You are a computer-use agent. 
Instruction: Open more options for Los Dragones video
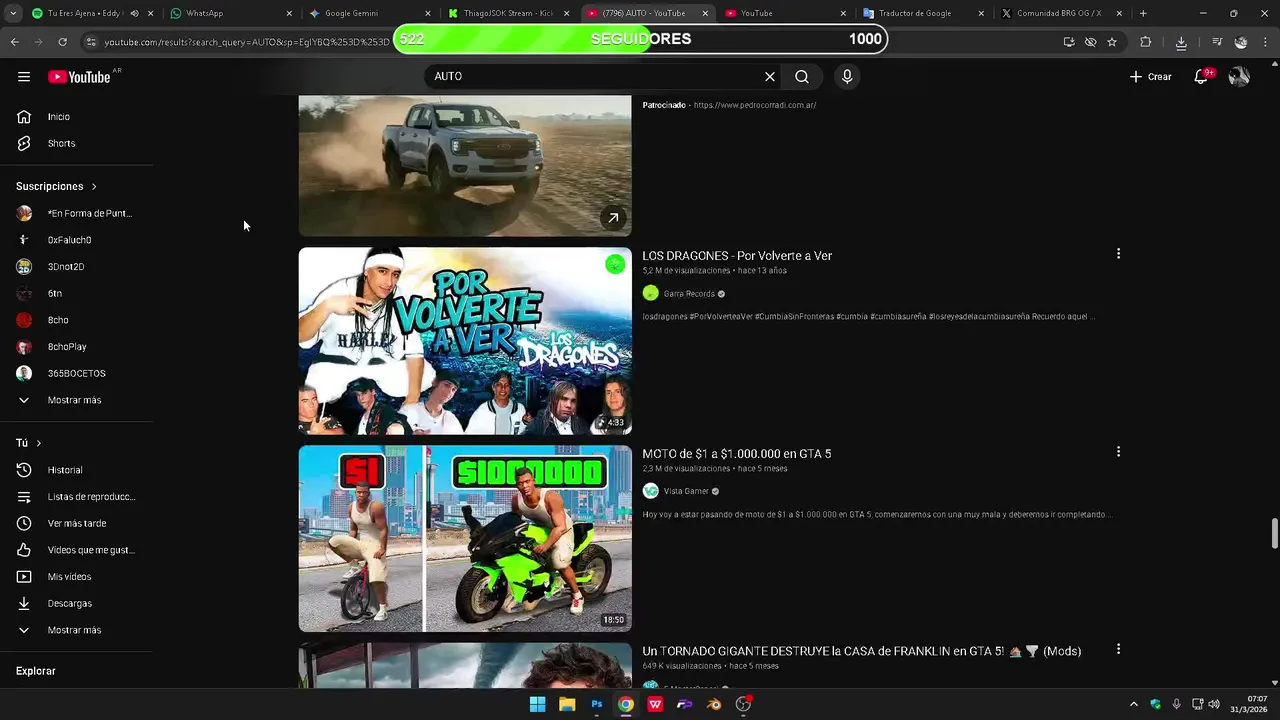click(1118, 254)
